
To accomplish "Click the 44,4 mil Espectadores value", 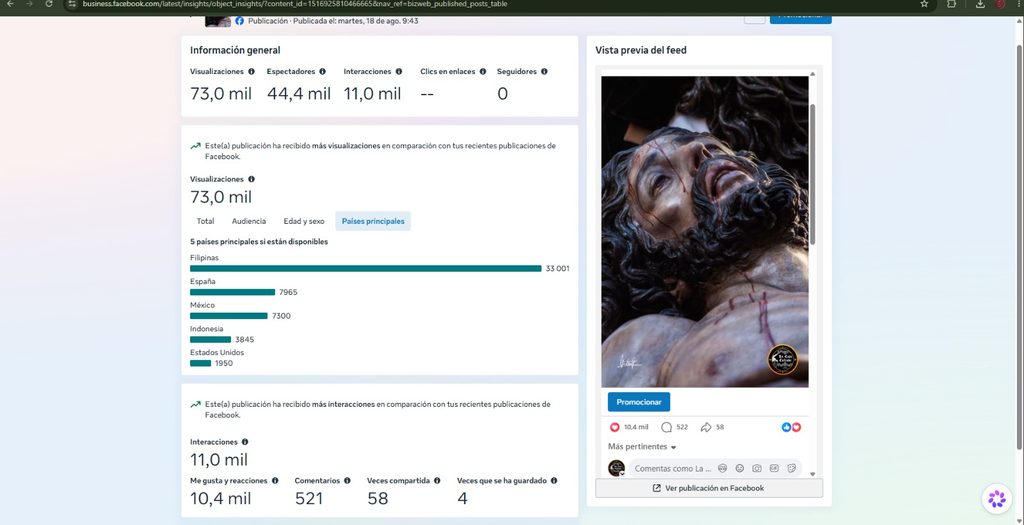I will point(299,94).
